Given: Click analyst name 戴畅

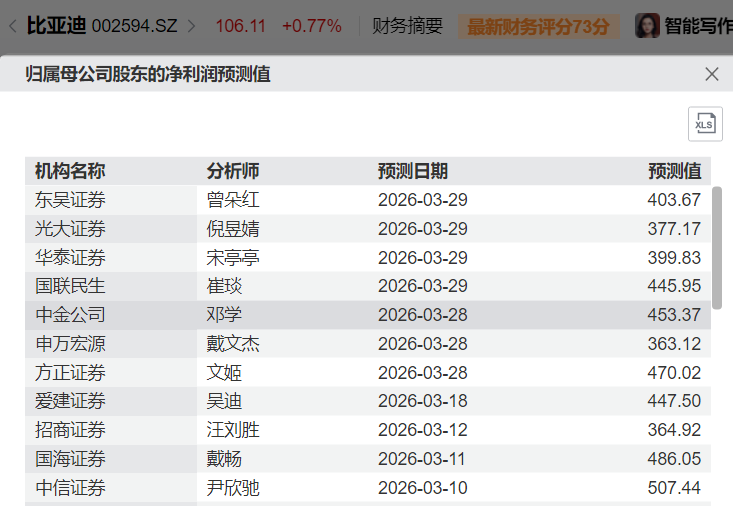Looking at the screenshot, I should [224, 459].
